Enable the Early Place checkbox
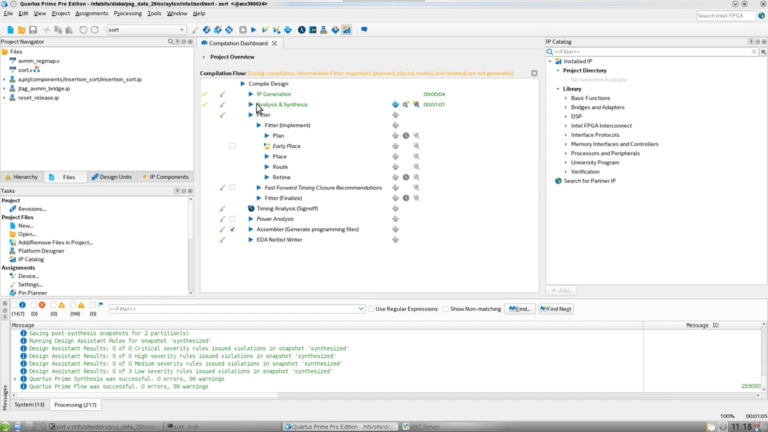Image resolution: width=768 pixels, height=432 pixels. pyautogui.click(x=232, y=146)
